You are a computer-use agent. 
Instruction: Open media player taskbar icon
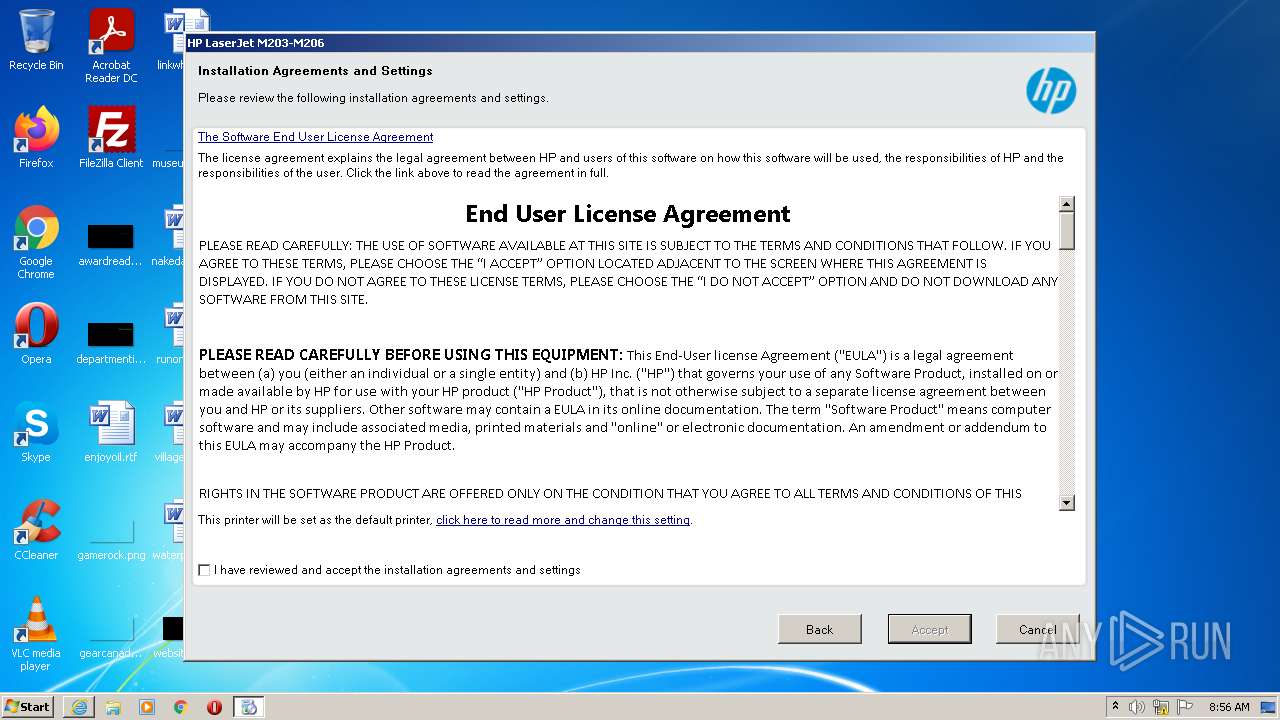pyautogui.click(x=147, y=707)
